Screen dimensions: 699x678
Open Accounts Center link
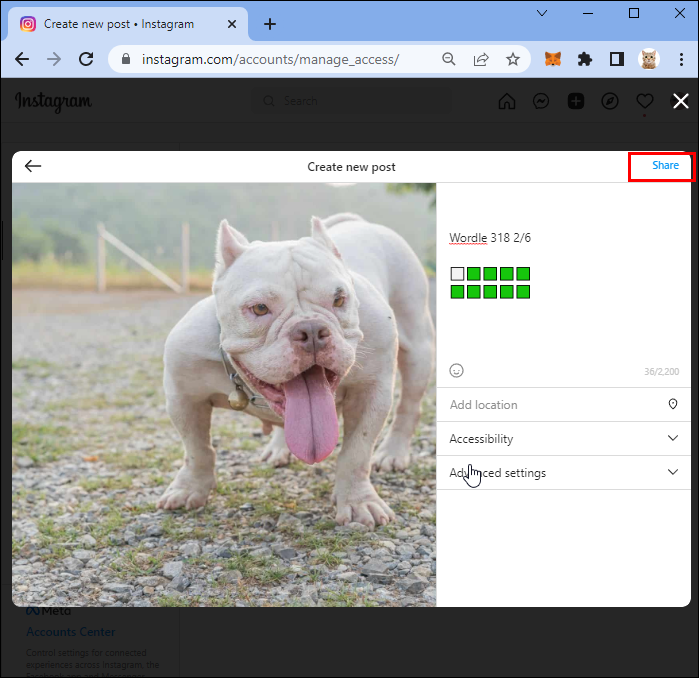[70, 632]
